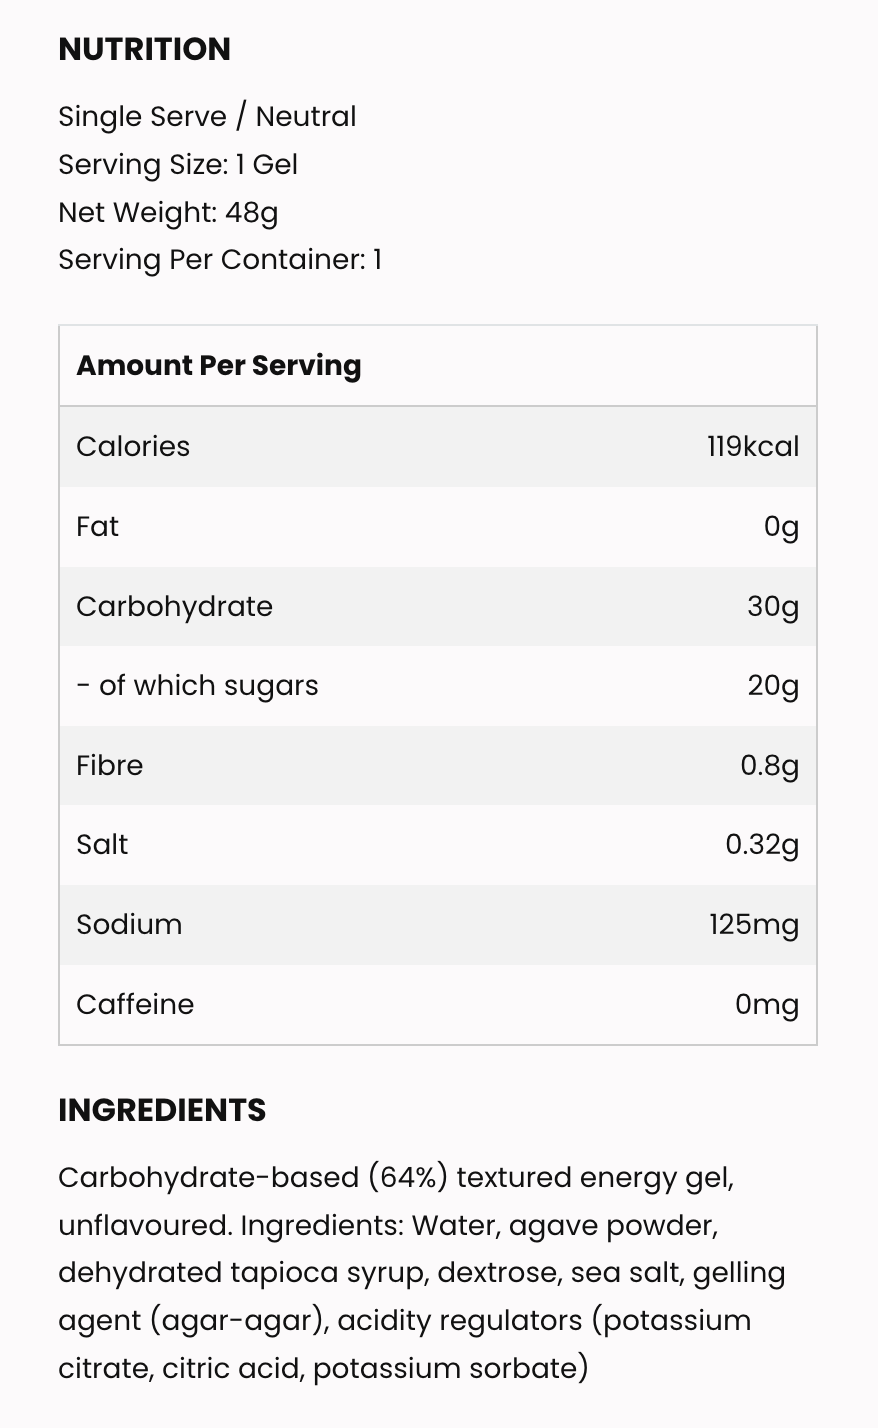Click the Net Weight: 48g line
Viewport: 878px width, 1428px height.
point(168,212)
